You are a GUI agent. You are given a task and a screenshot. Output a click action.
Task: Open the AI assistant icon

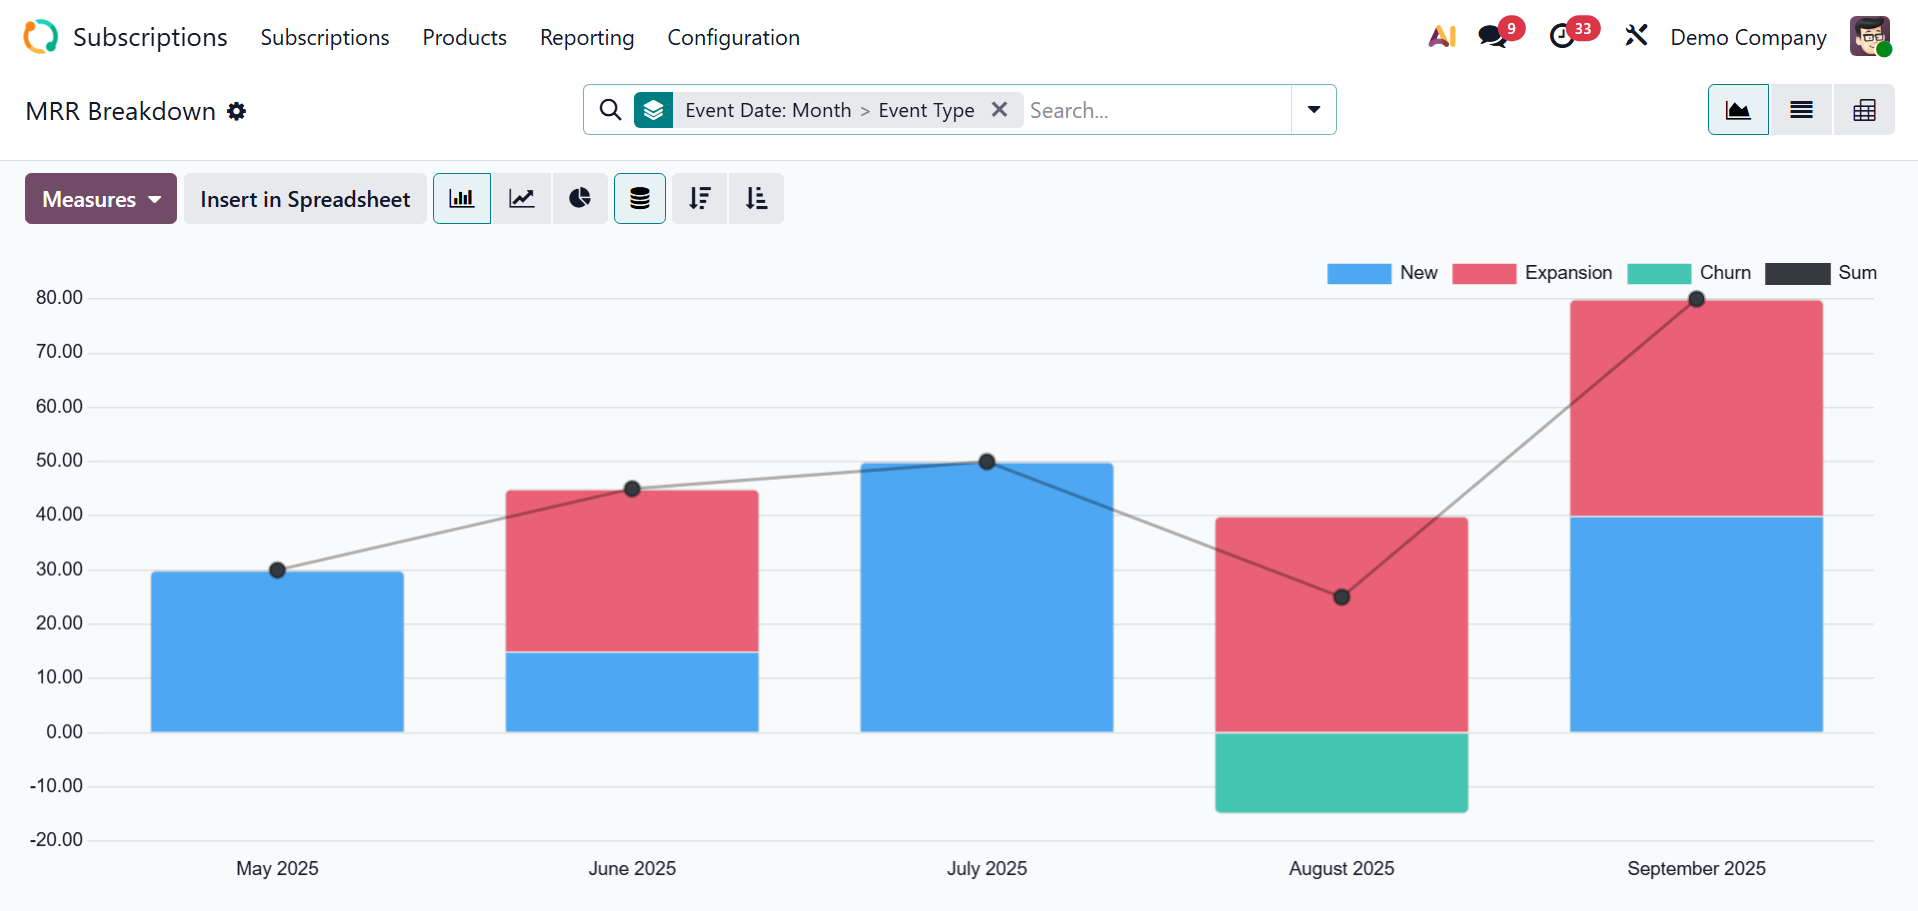coord(1442,37)
